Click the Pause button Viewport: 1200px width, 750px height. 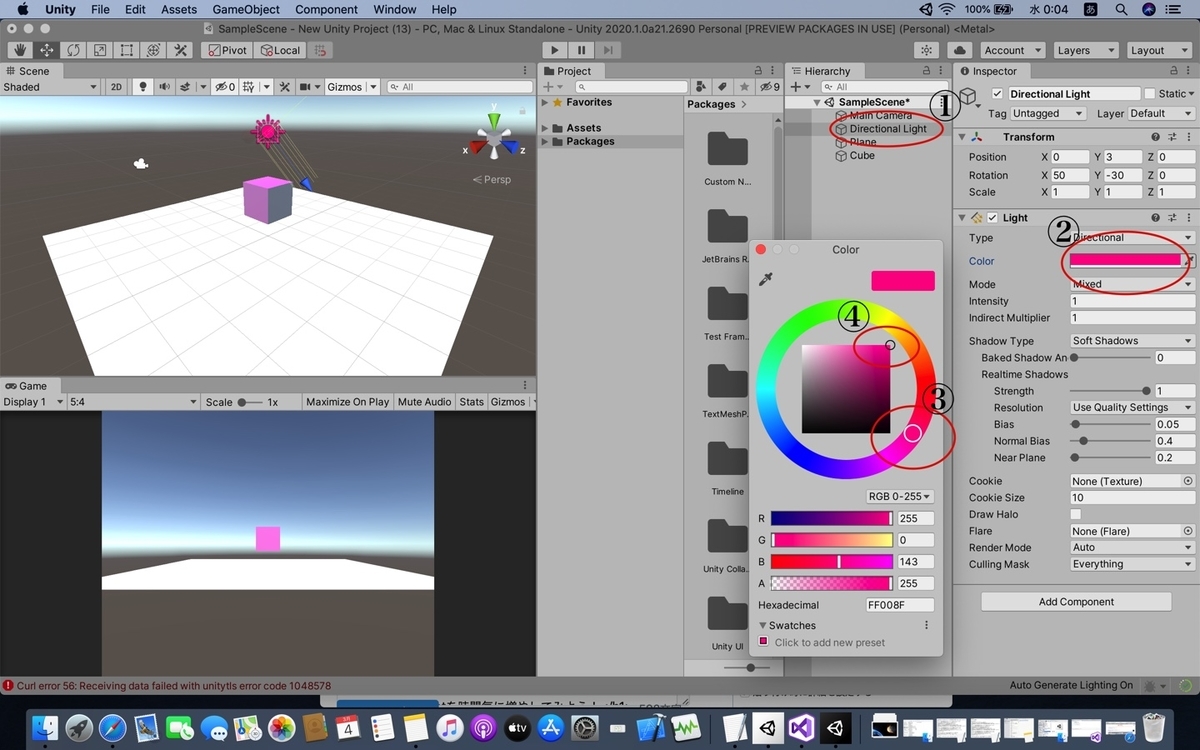pos(581,50)
